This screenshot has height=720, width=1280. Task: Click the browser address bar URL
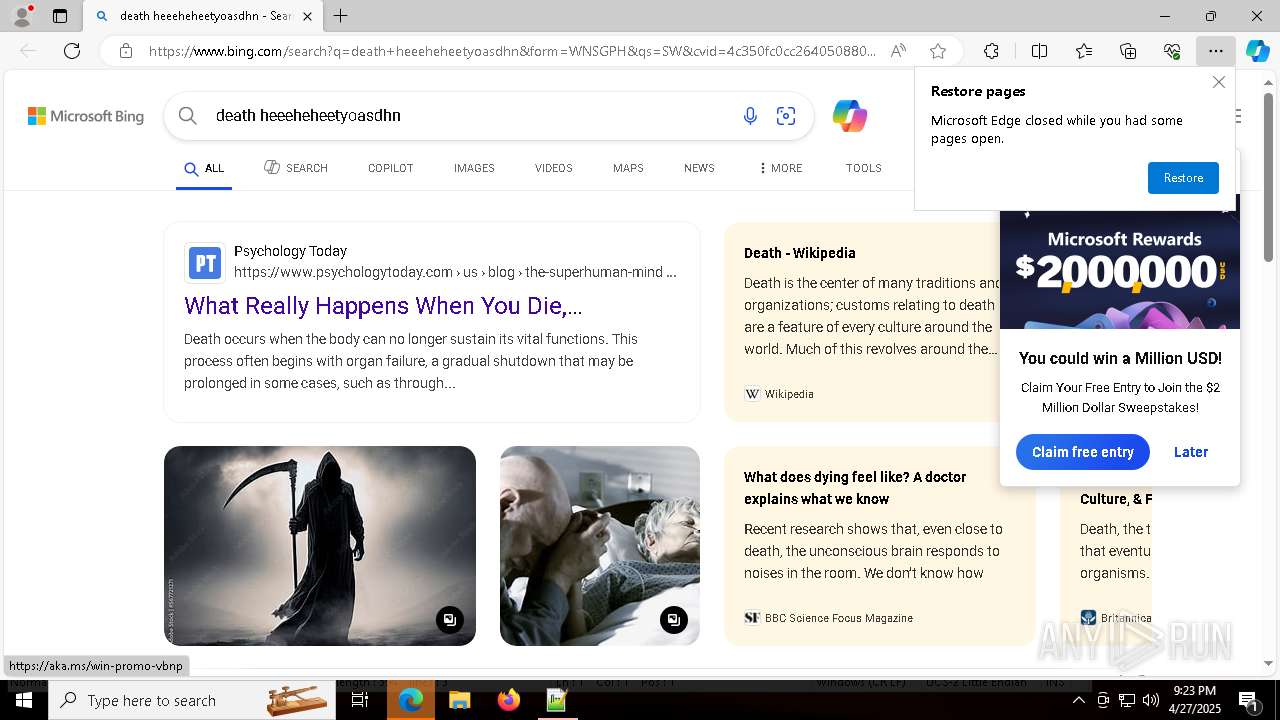(512, 51)
